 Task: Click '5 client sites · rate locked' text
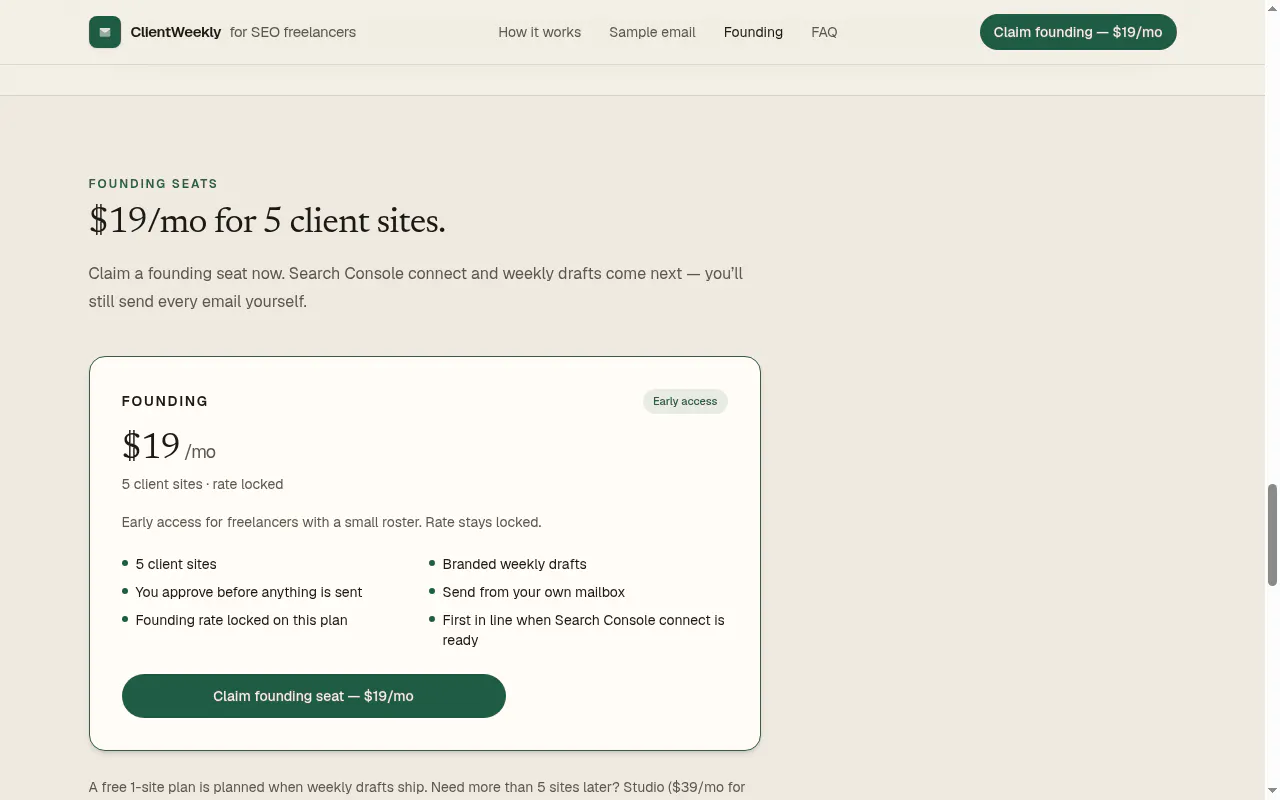click(x=203, y=484)
